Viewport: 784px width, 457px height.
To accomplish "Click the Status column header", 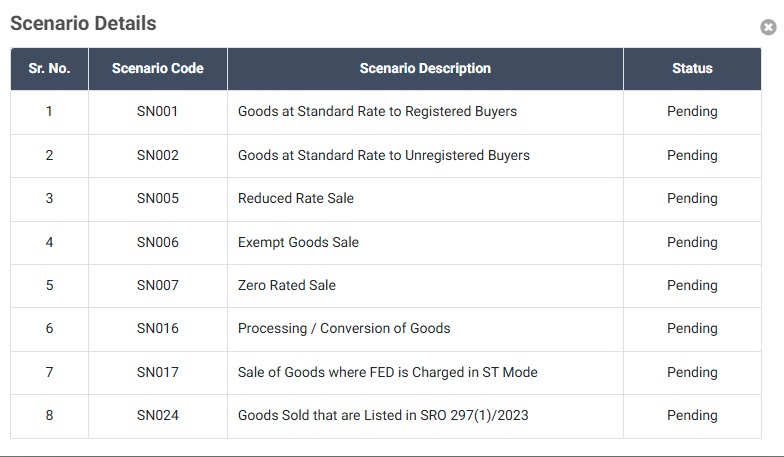I will pyautogui.click(x=692, y=69).
